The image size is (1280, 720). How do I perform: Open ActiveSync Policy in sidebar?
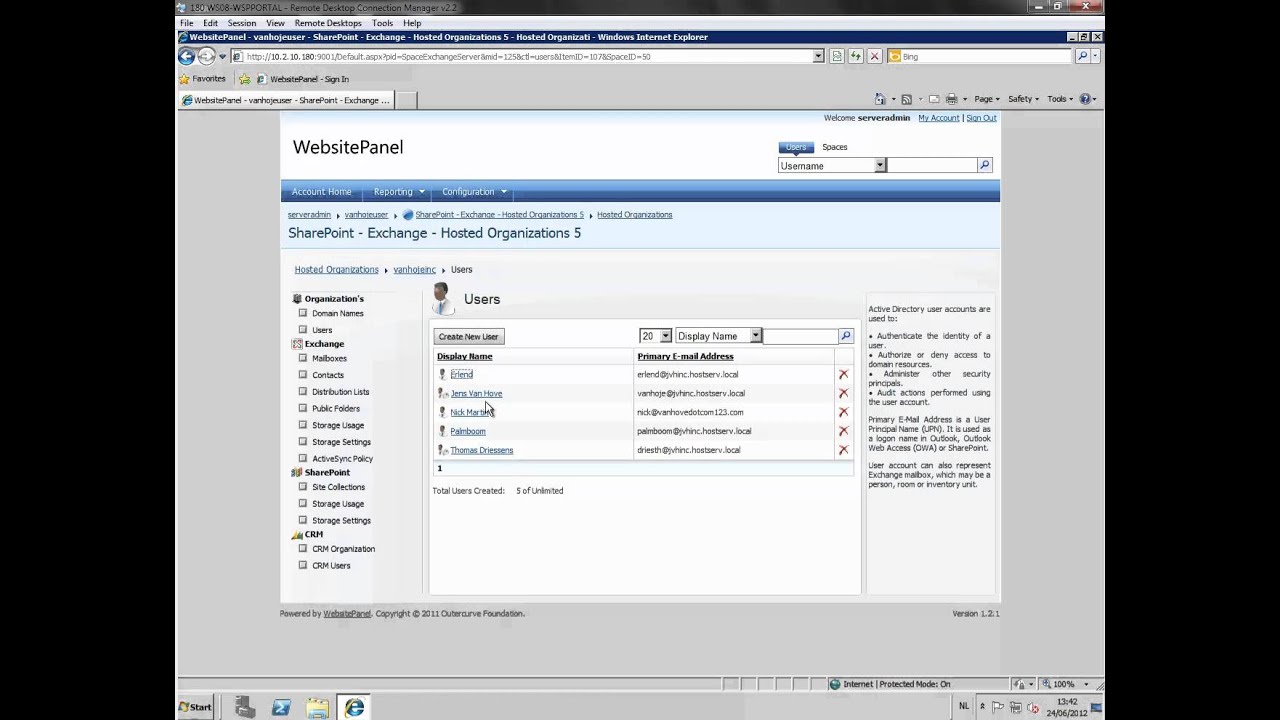(342, 458)
